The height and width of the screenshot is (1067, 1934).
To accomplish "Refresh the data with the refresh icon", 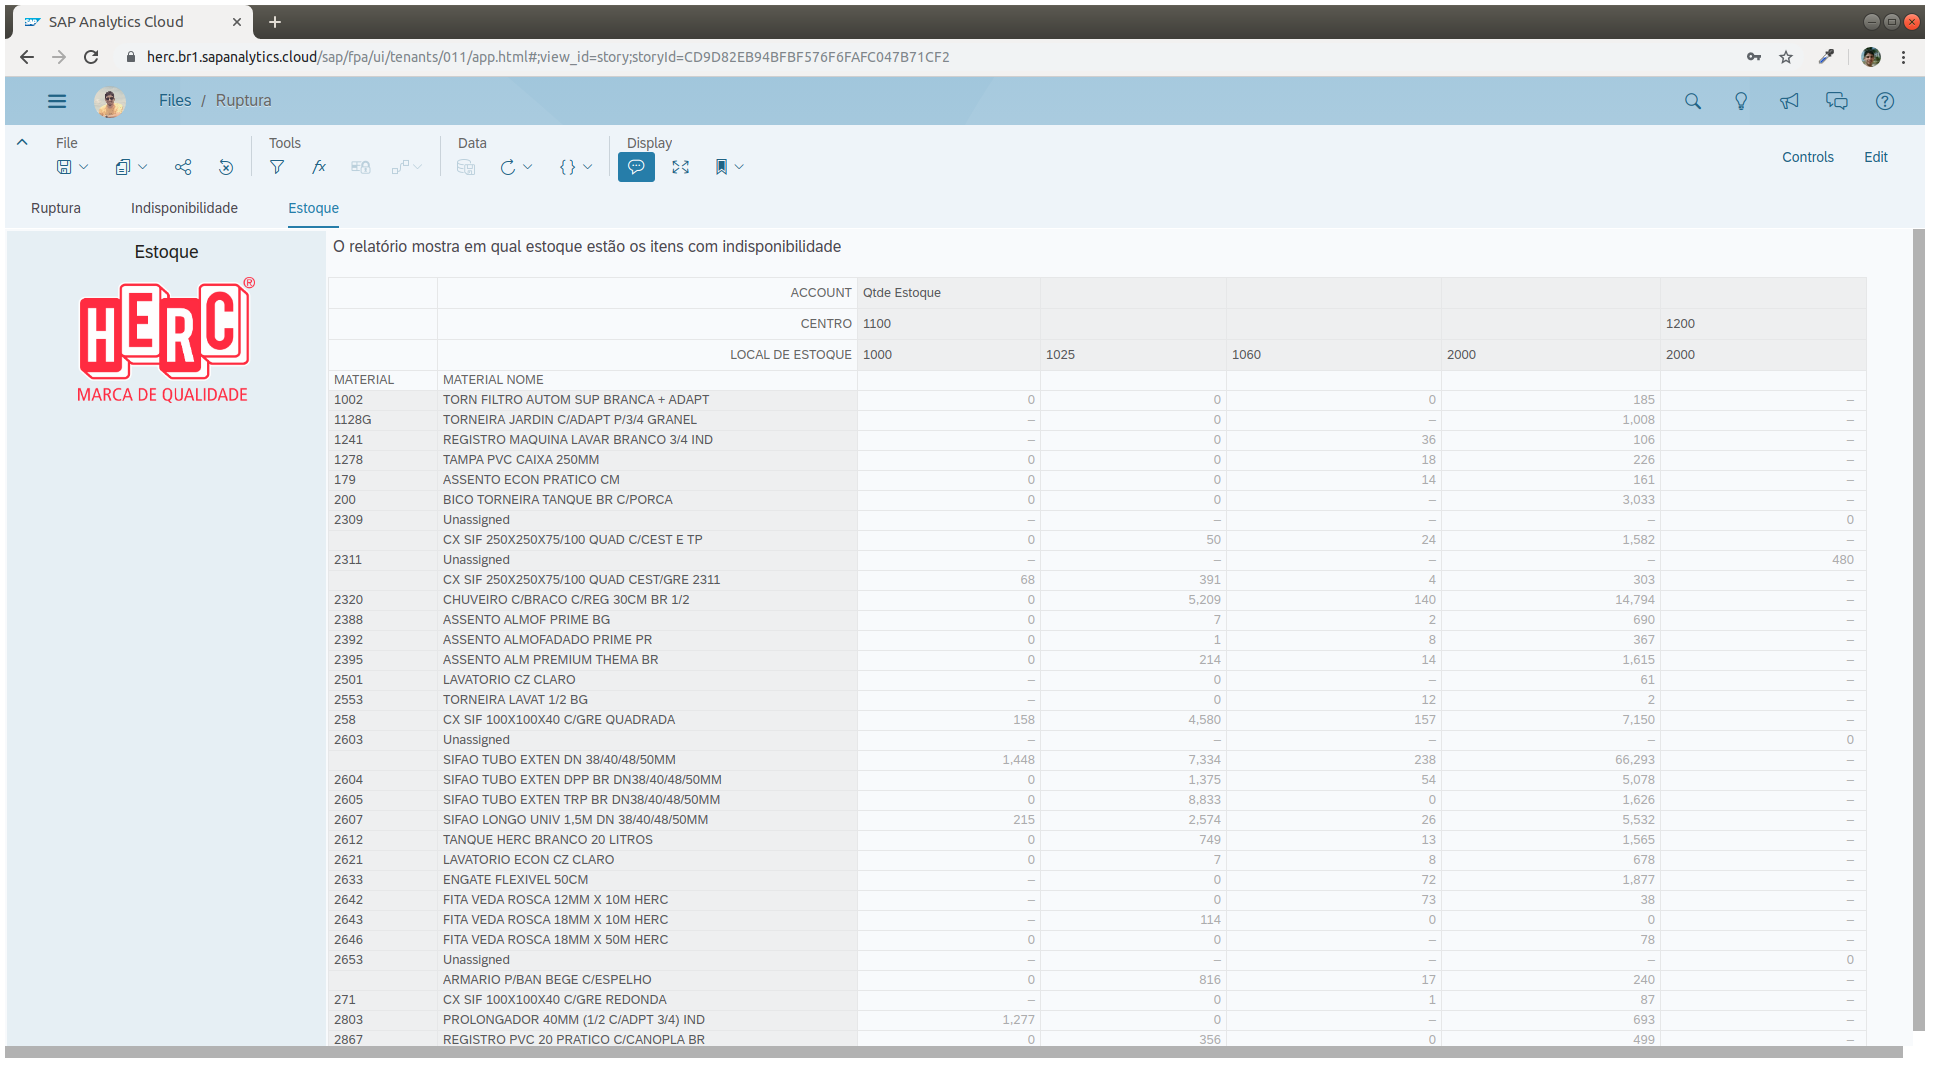I will coord(508,167).
